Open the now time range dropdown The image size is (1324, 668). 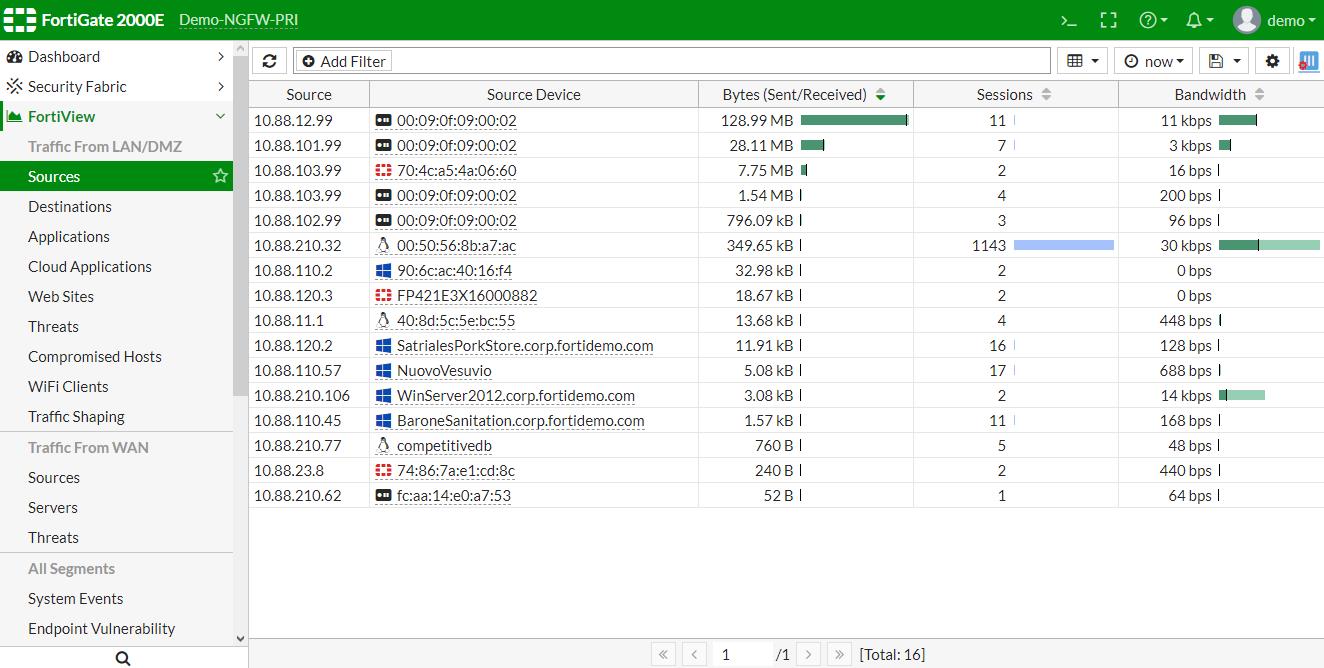pyautogui.click(x=1154, y=61)
